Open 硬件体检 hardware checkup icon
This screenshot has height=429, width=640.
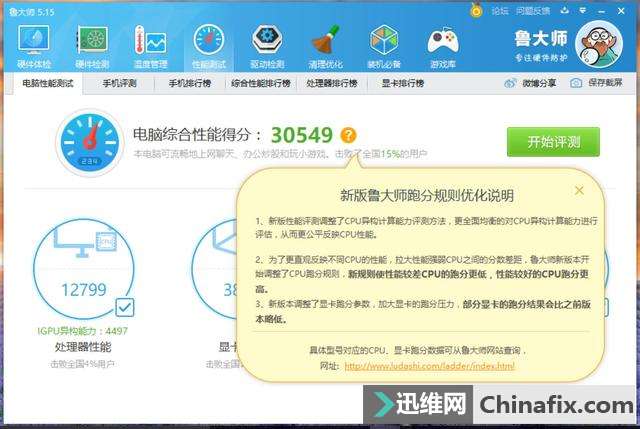(34, 46)
